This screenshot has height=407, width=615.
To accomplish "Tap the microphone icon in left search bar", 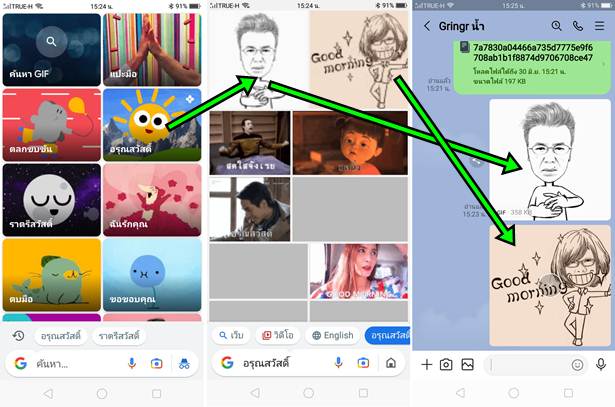I will (x=132, y=364).
